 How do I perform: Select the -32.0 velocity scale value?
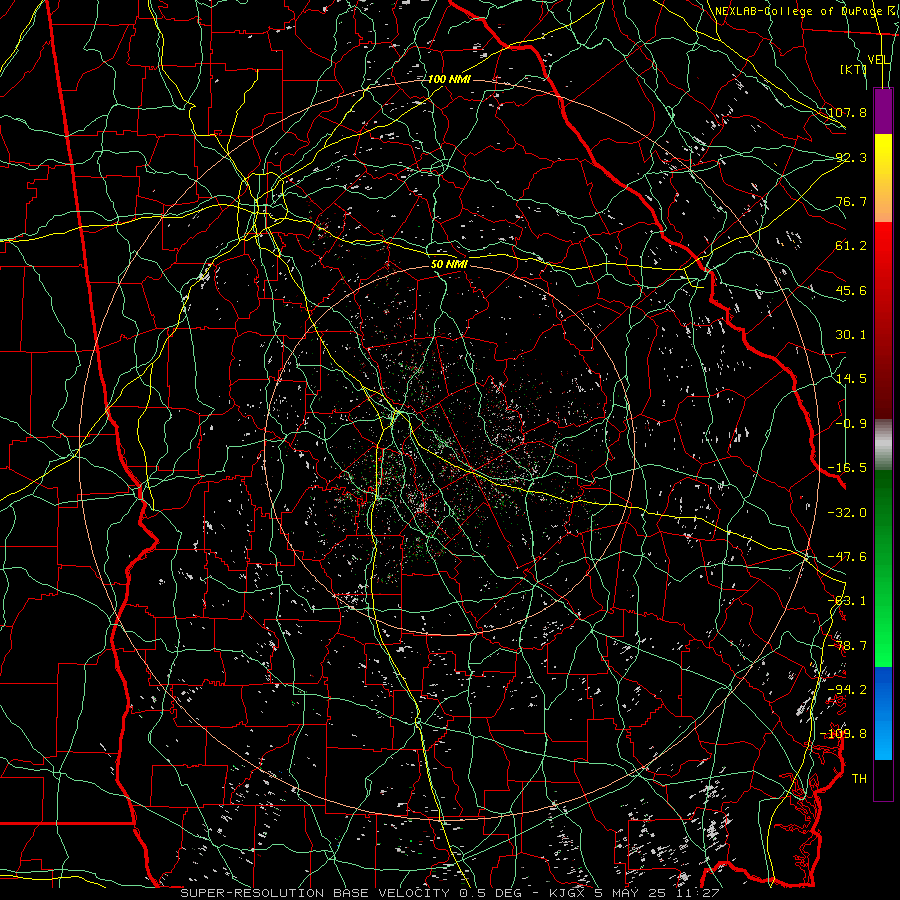pyautogui.click(x=847, y=513)
